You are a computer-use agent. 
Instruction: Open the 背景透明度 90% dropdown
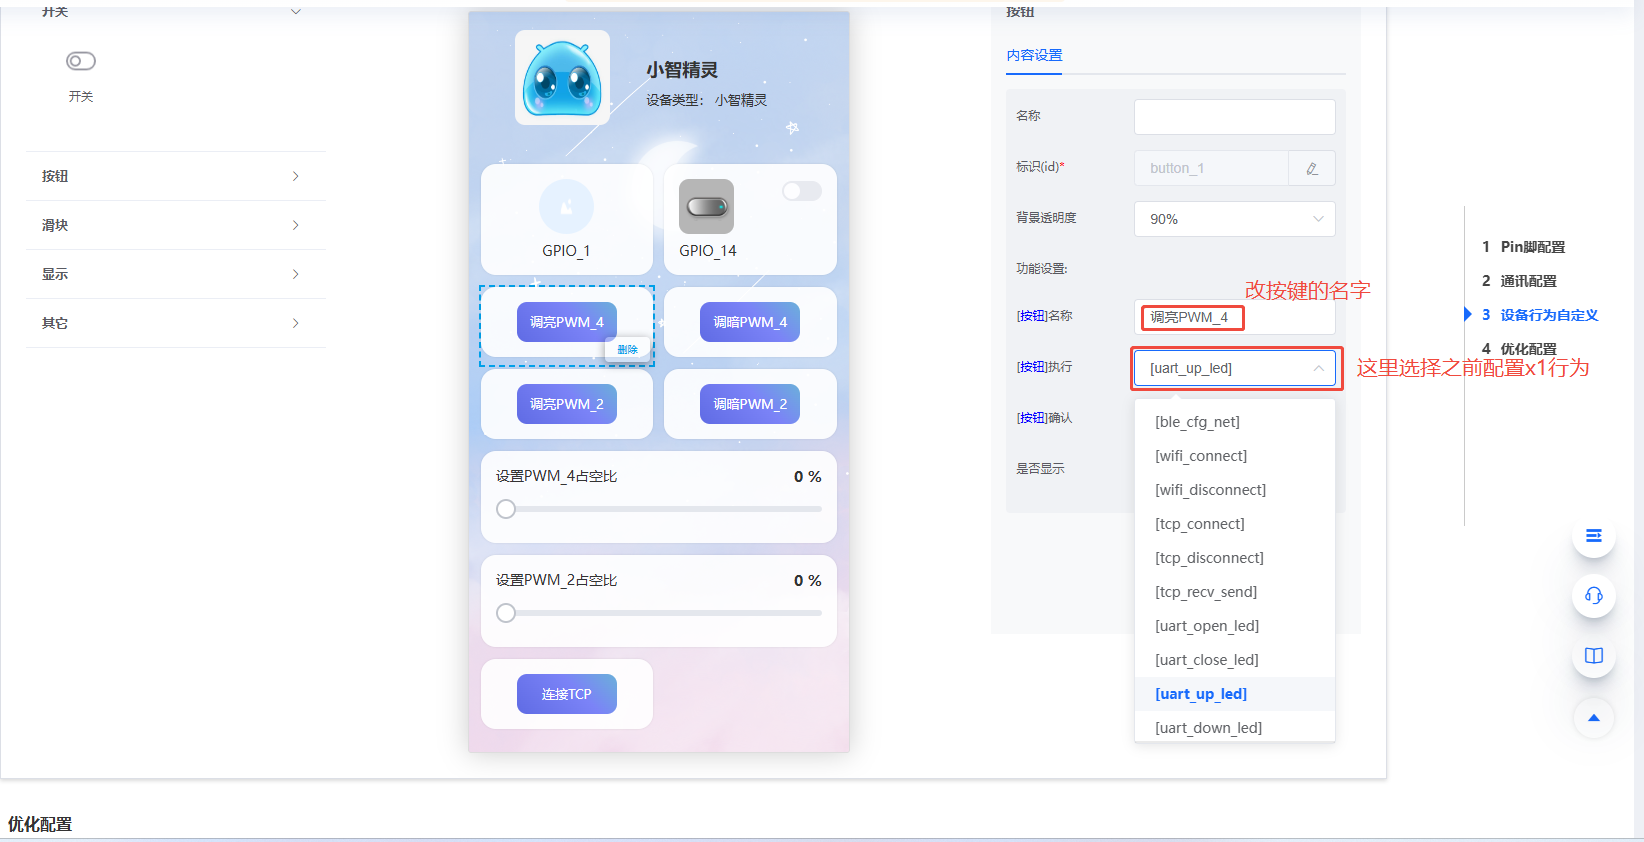1235,219
